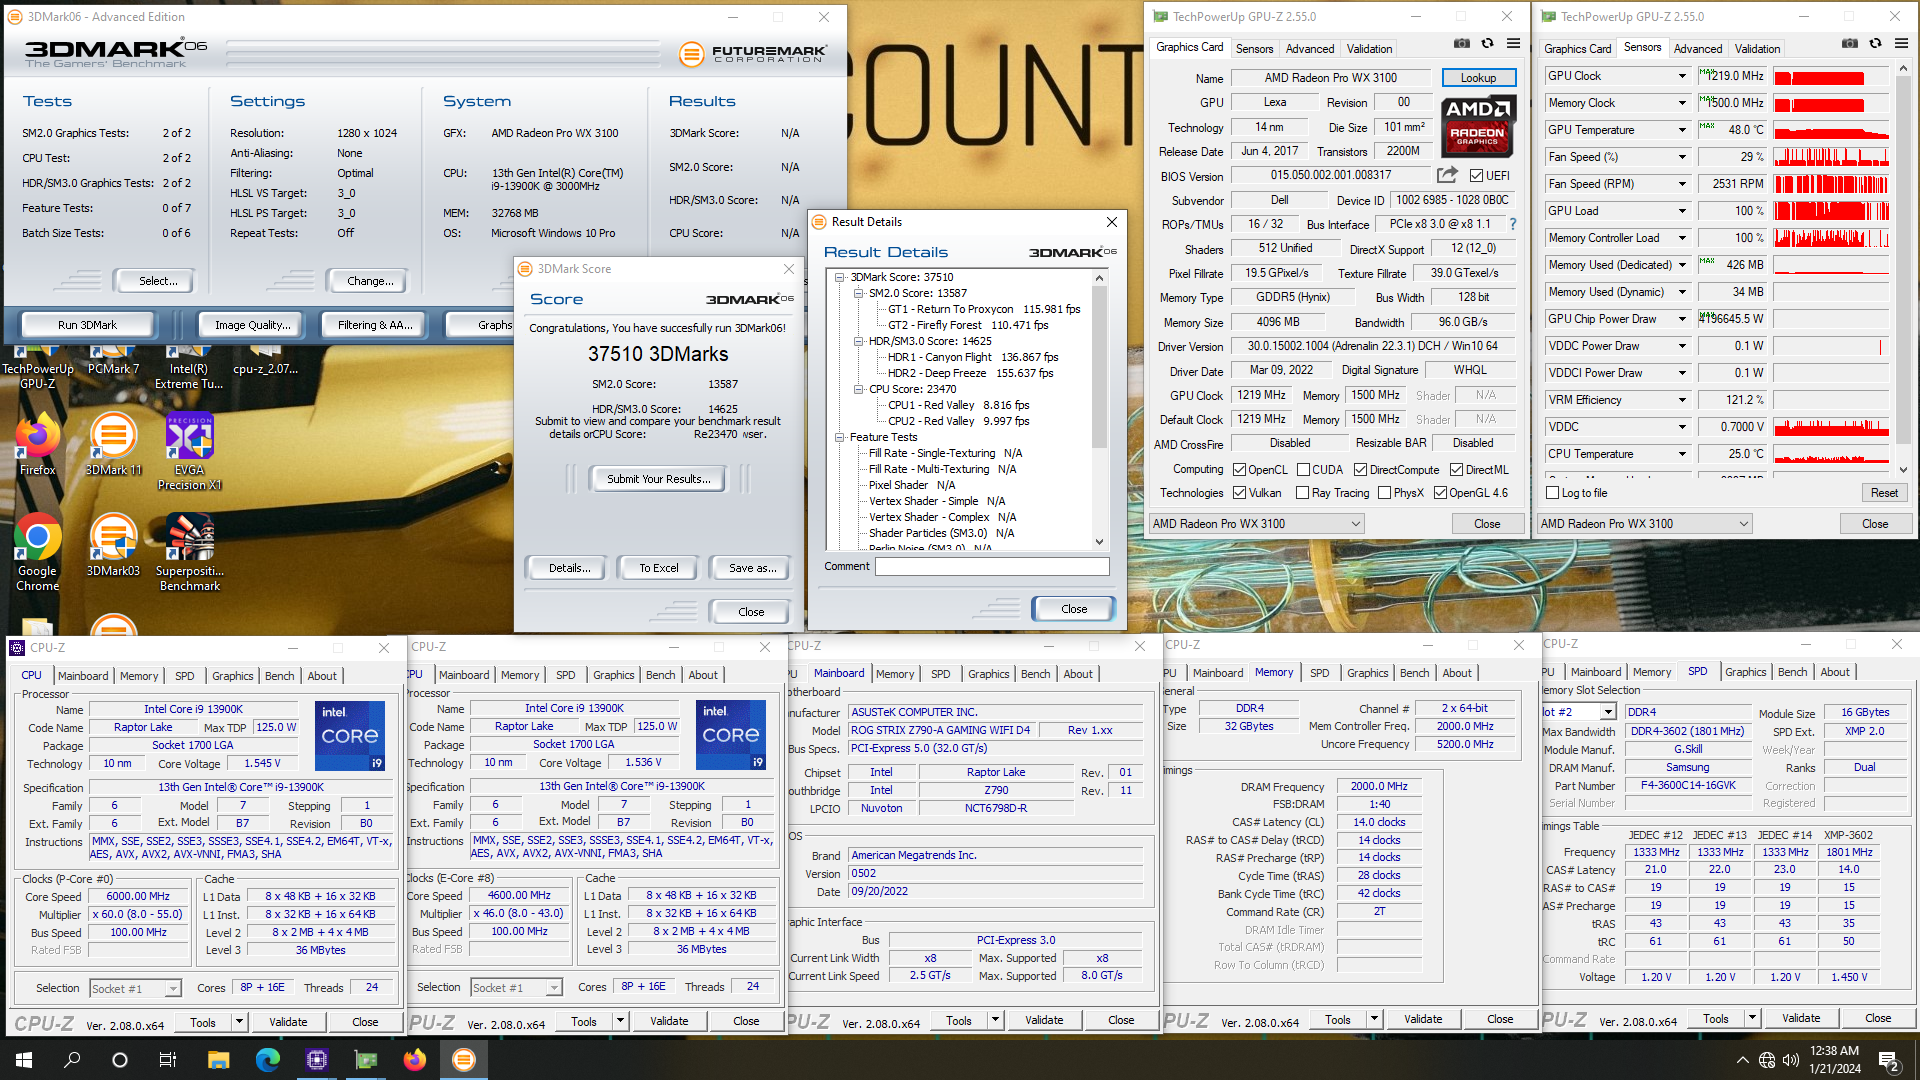
Task: Open the Fan Speed (RPM) sensor dropdown
Action: (x=1682, y=184)
